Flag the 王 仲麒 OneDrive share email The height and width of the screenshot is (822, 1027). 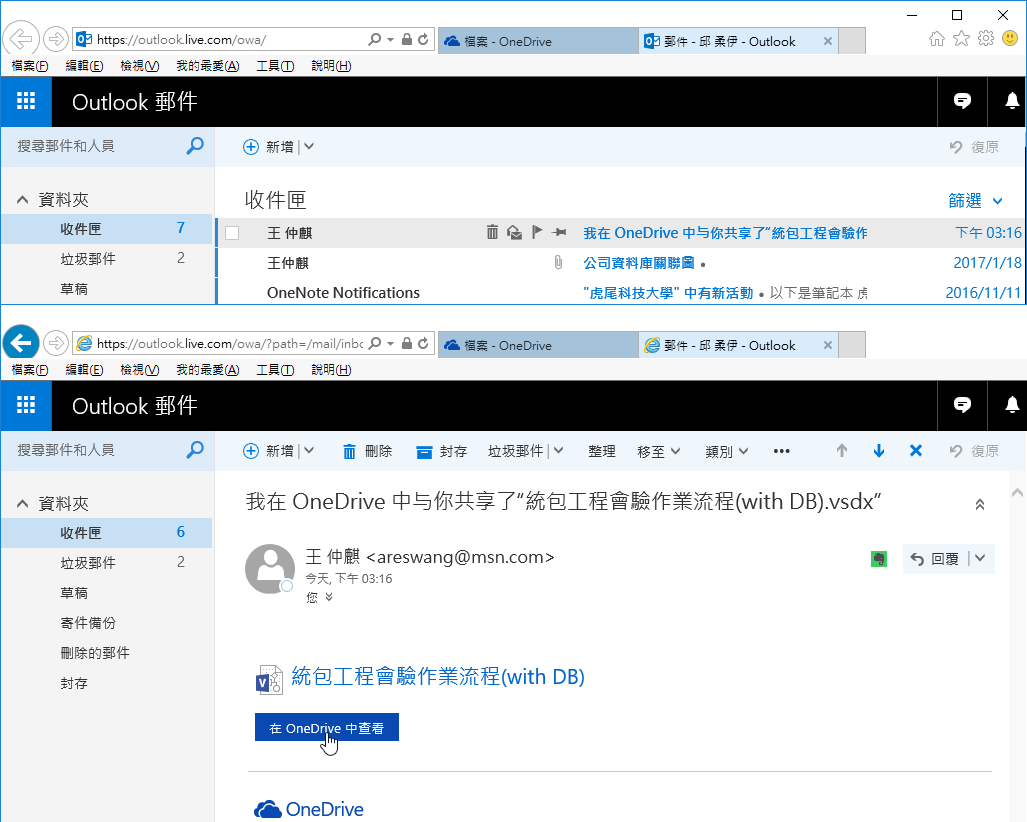536,232
